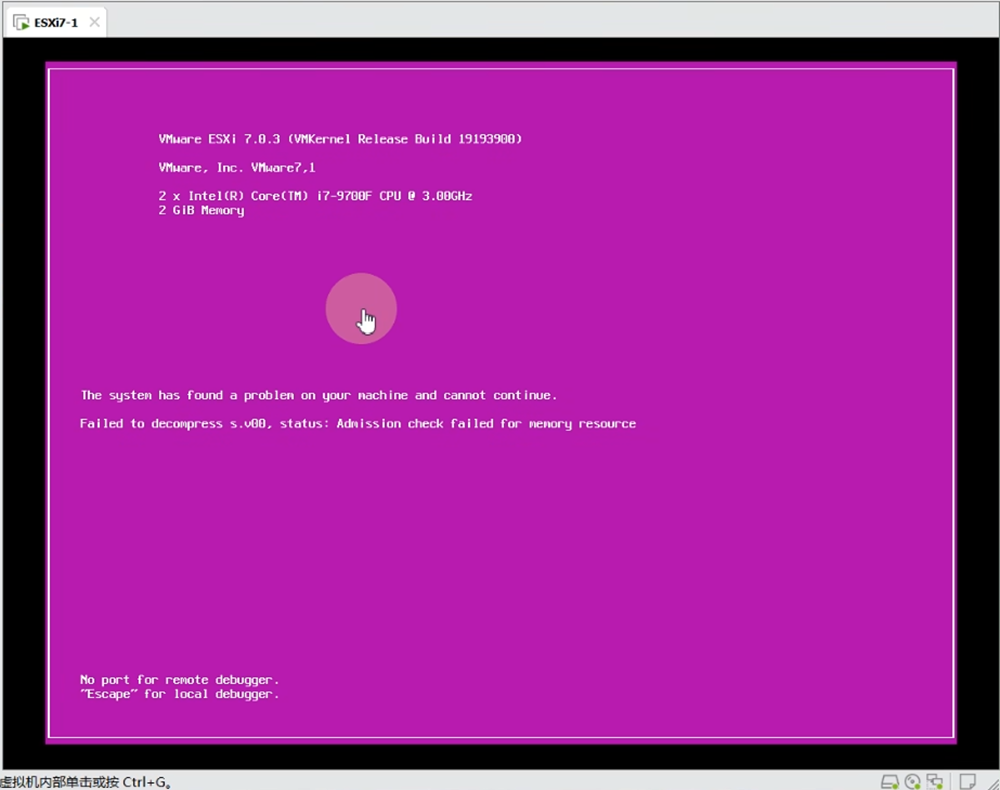Click 'The system has found a problem' message
Viewport: 1000px width, 790px height.
pos(318,395)
